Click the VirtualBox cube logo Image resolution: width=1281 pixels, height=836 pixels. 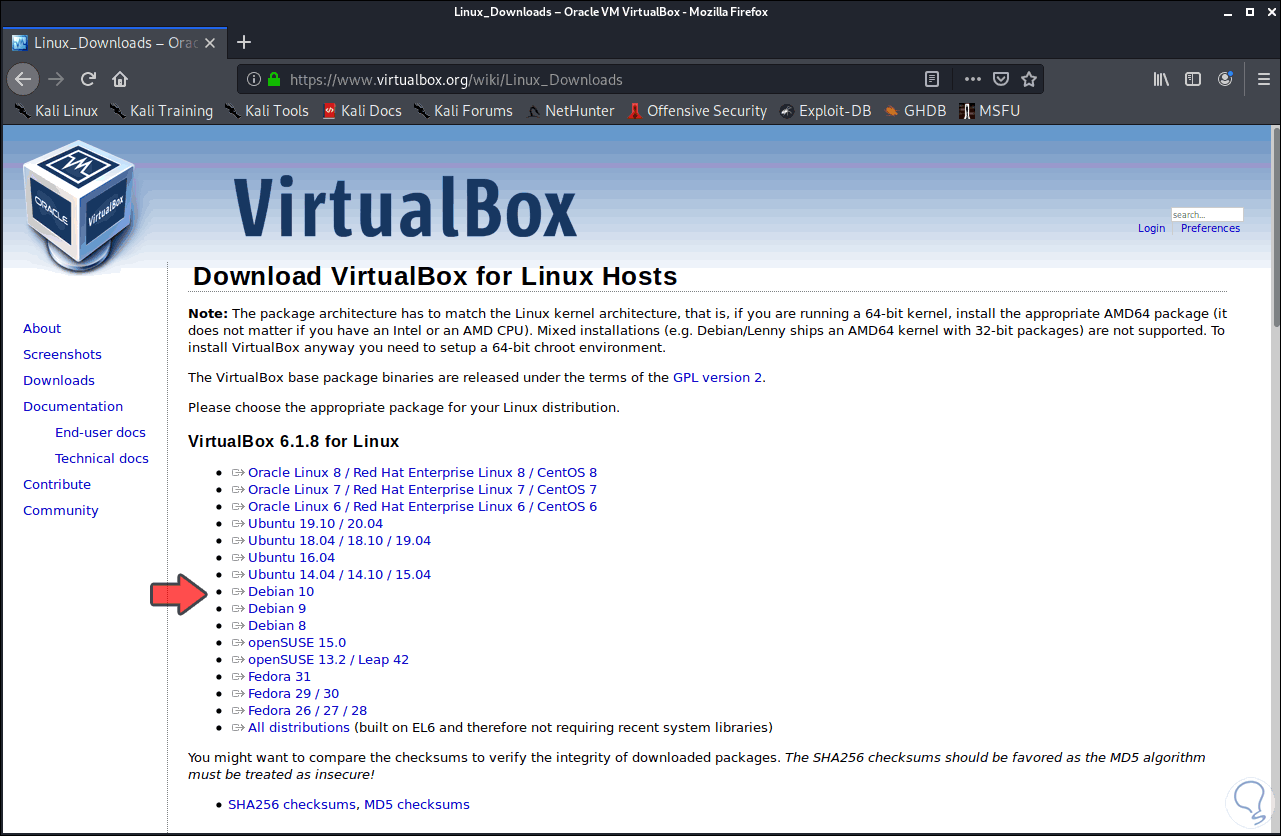pos(80,200)
